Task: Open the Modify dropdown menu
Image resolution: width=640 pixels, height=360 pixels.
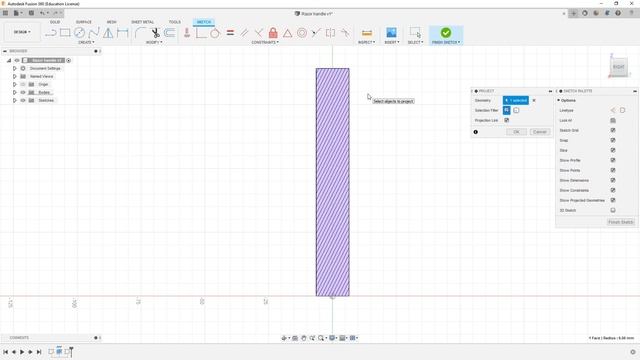Action: coord(154,42)
